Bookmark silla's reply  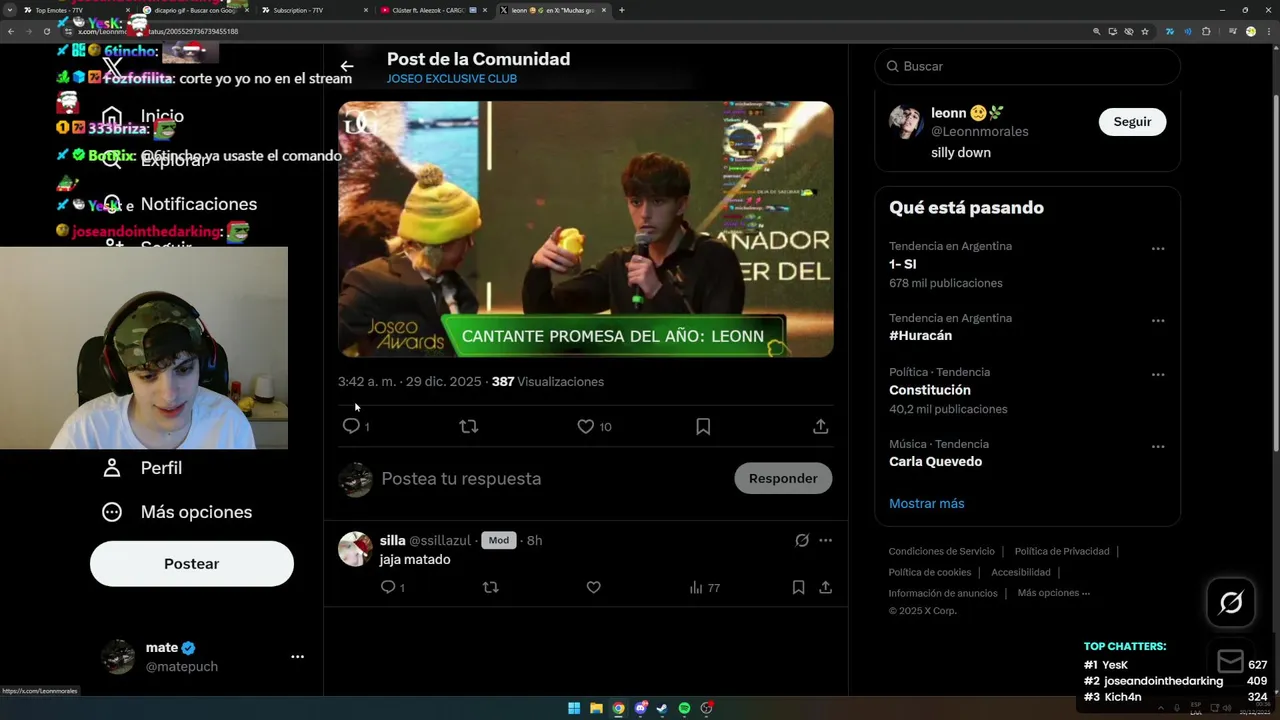(798, 587)
